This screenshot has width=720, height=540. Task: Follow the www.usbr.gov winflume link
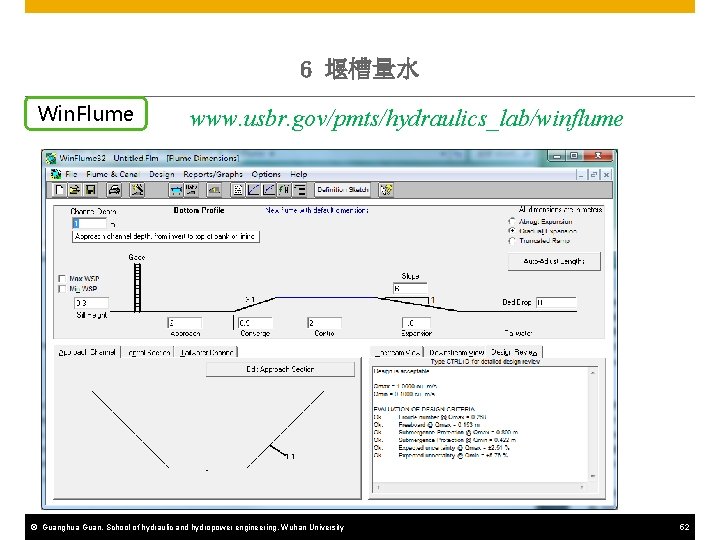(x=406, y=119)
